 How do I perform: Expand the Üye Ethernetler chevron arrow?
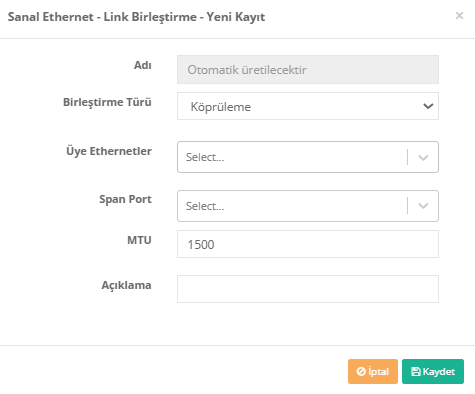(423, 157)
